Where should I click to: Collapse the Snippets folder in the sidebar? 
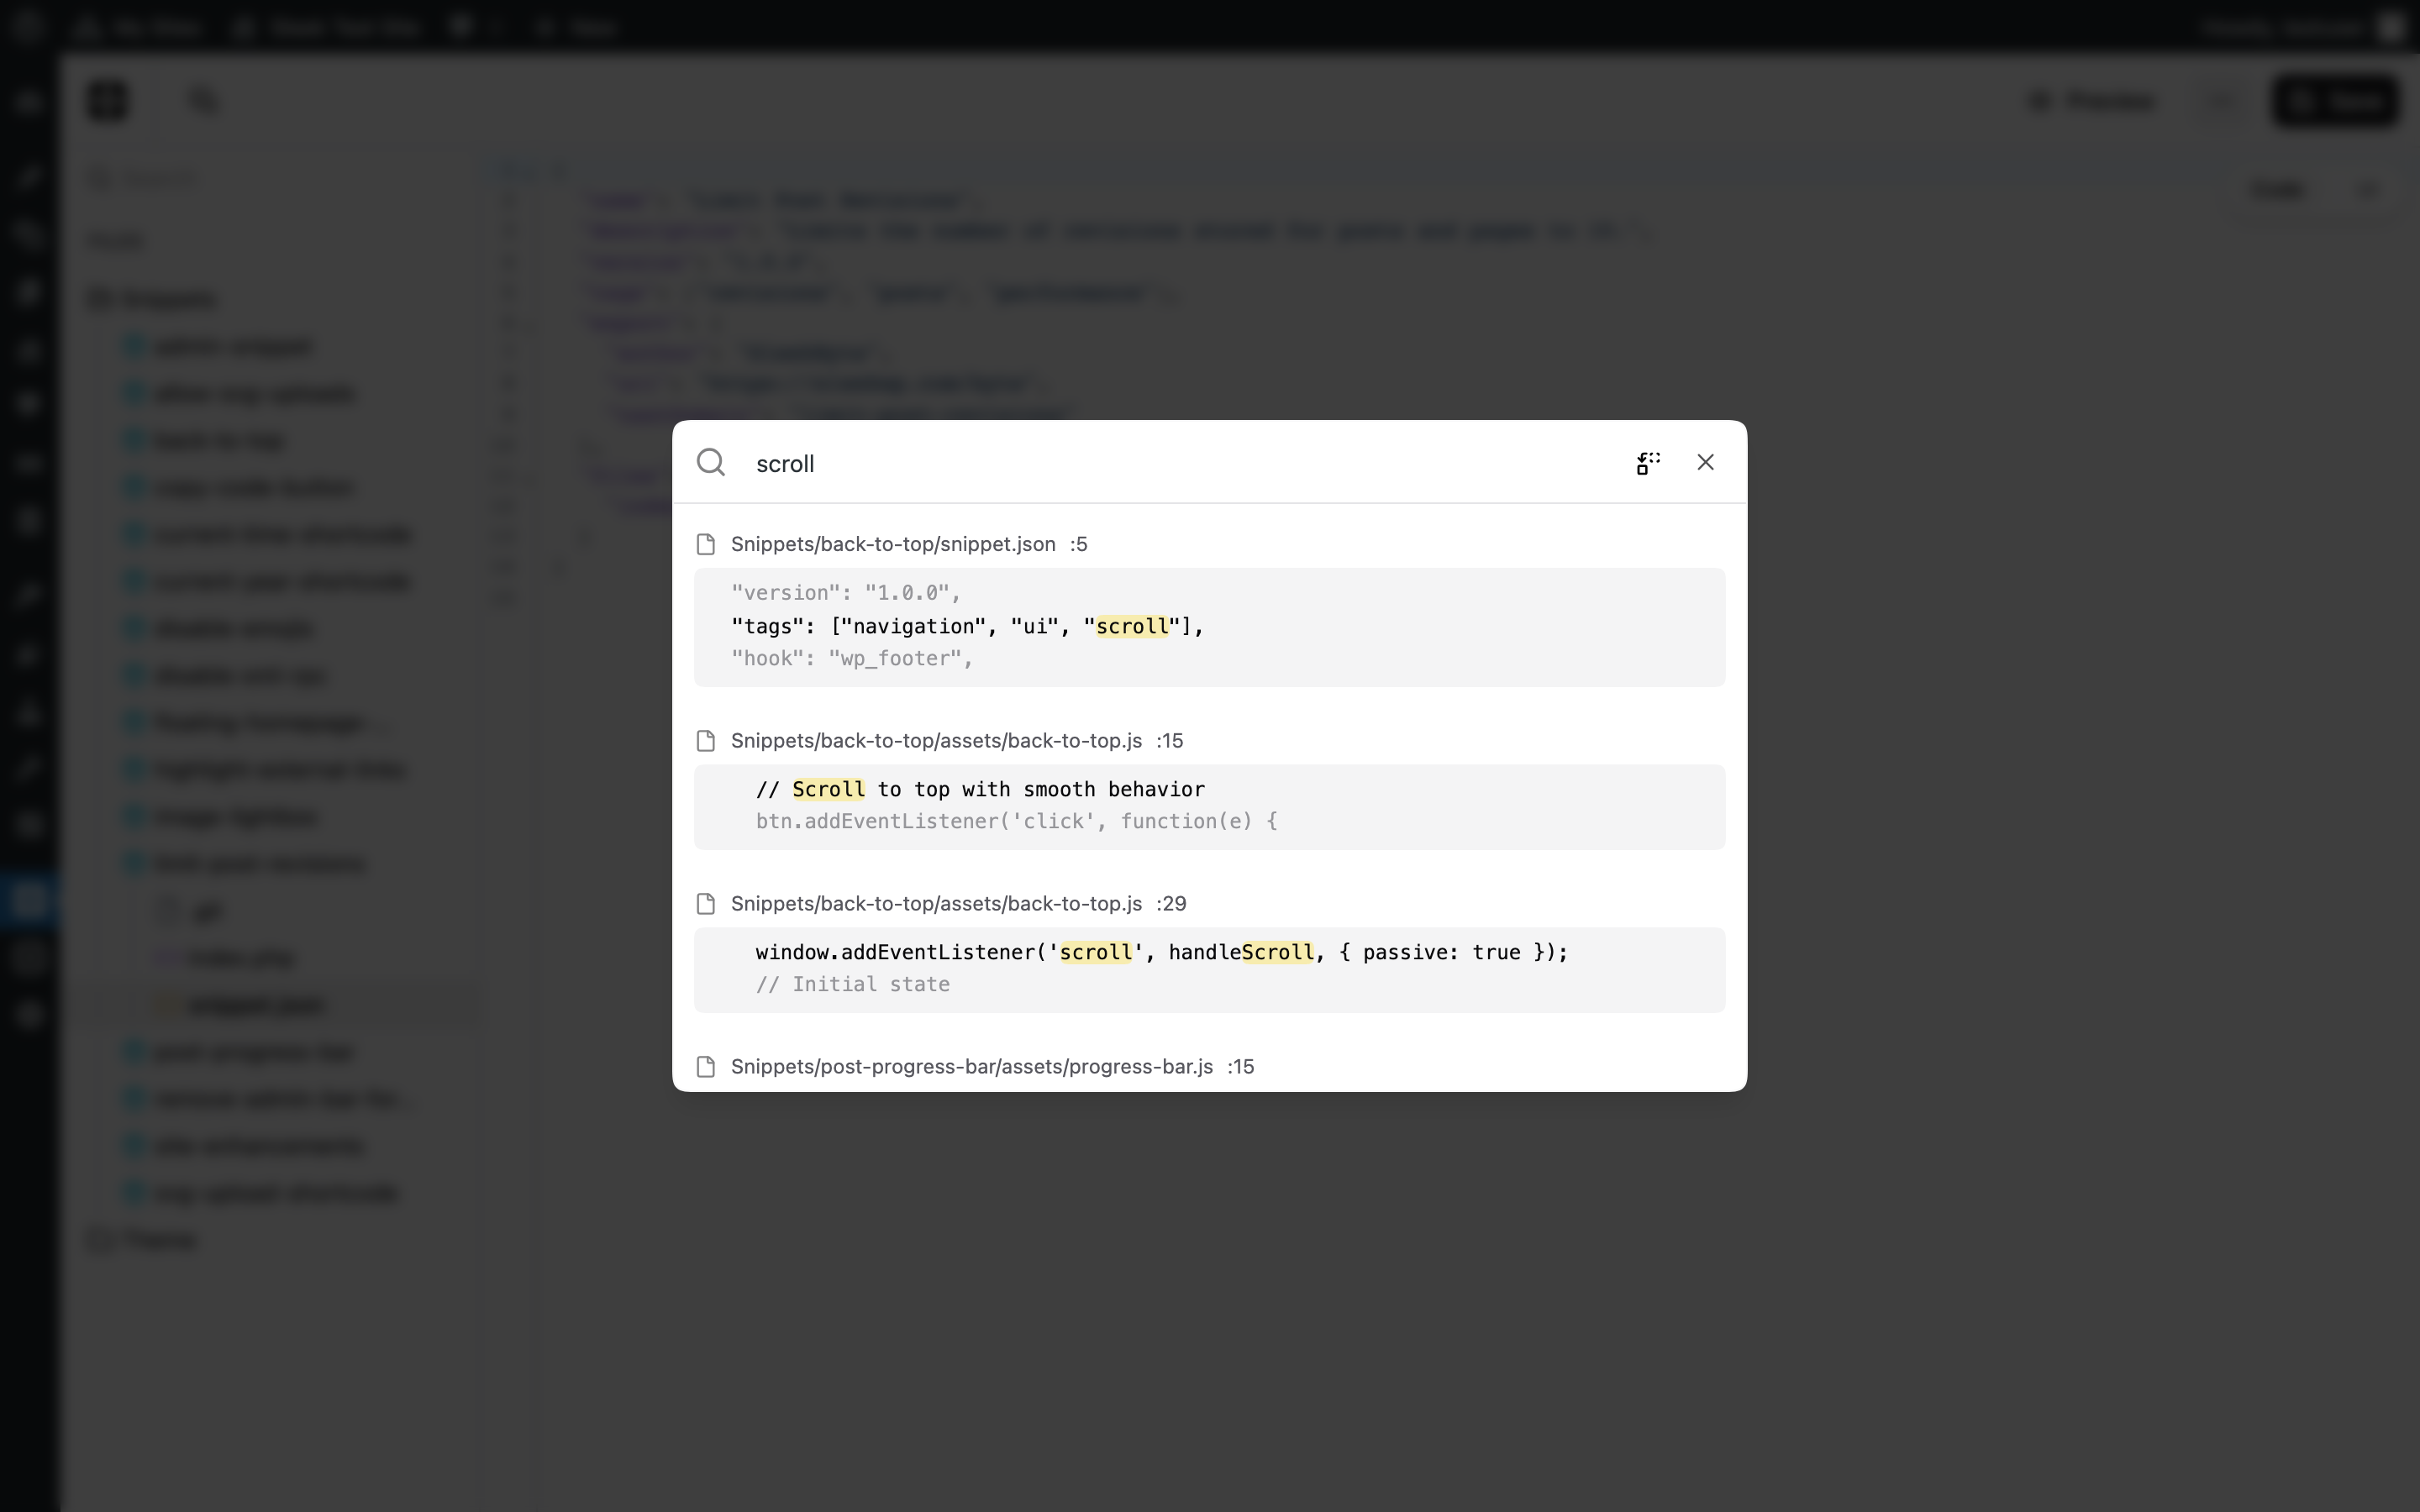[x=97, y=298]
